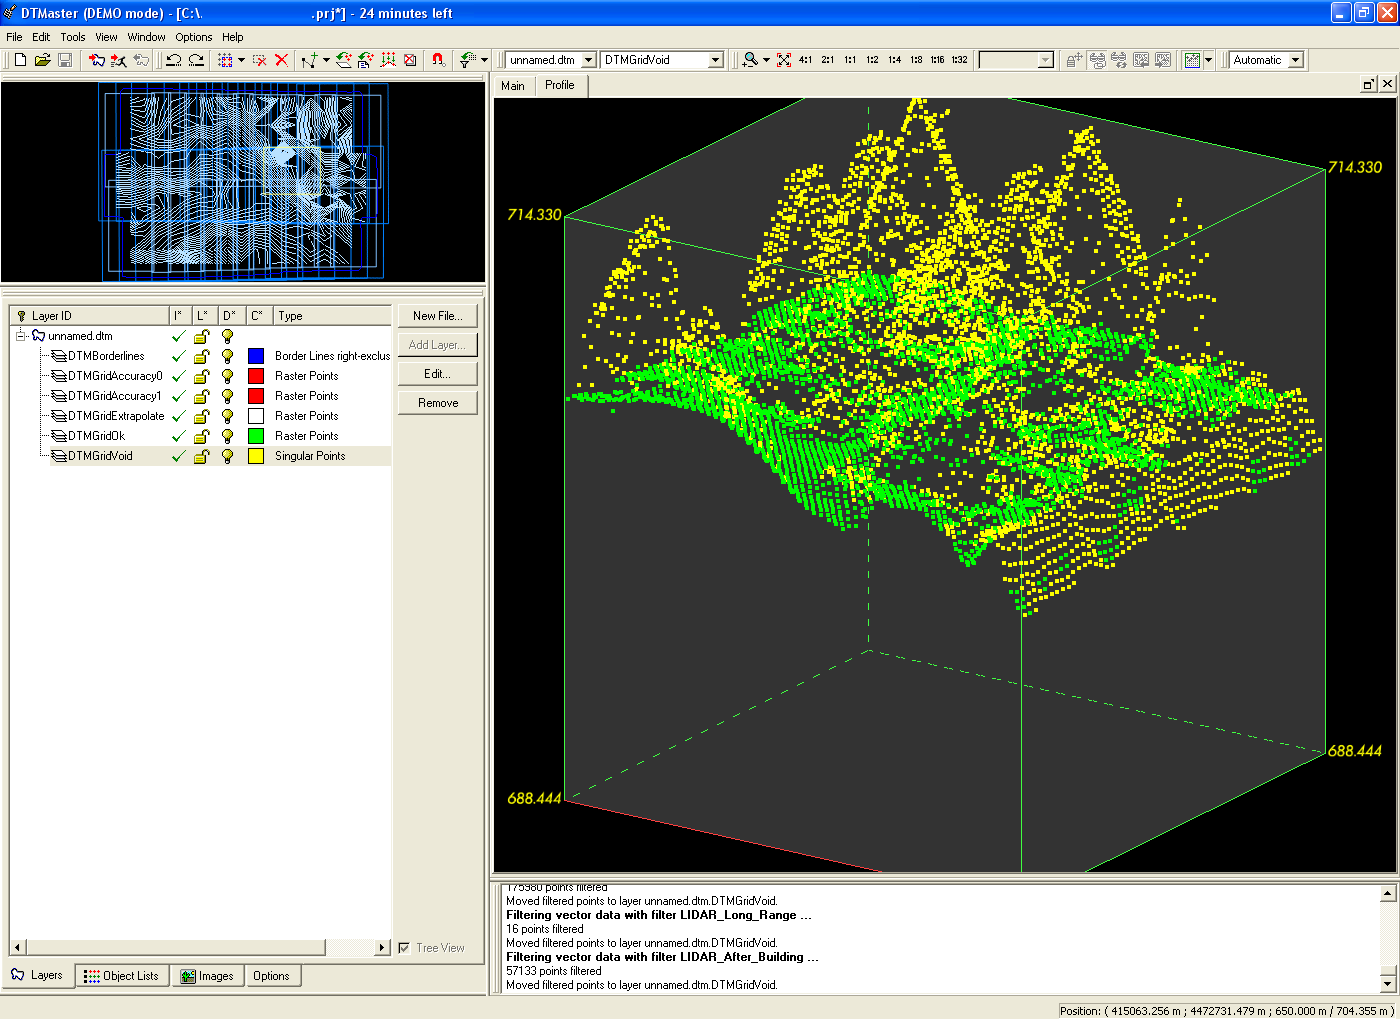Switch to the Profile tab

click(560, 85)
